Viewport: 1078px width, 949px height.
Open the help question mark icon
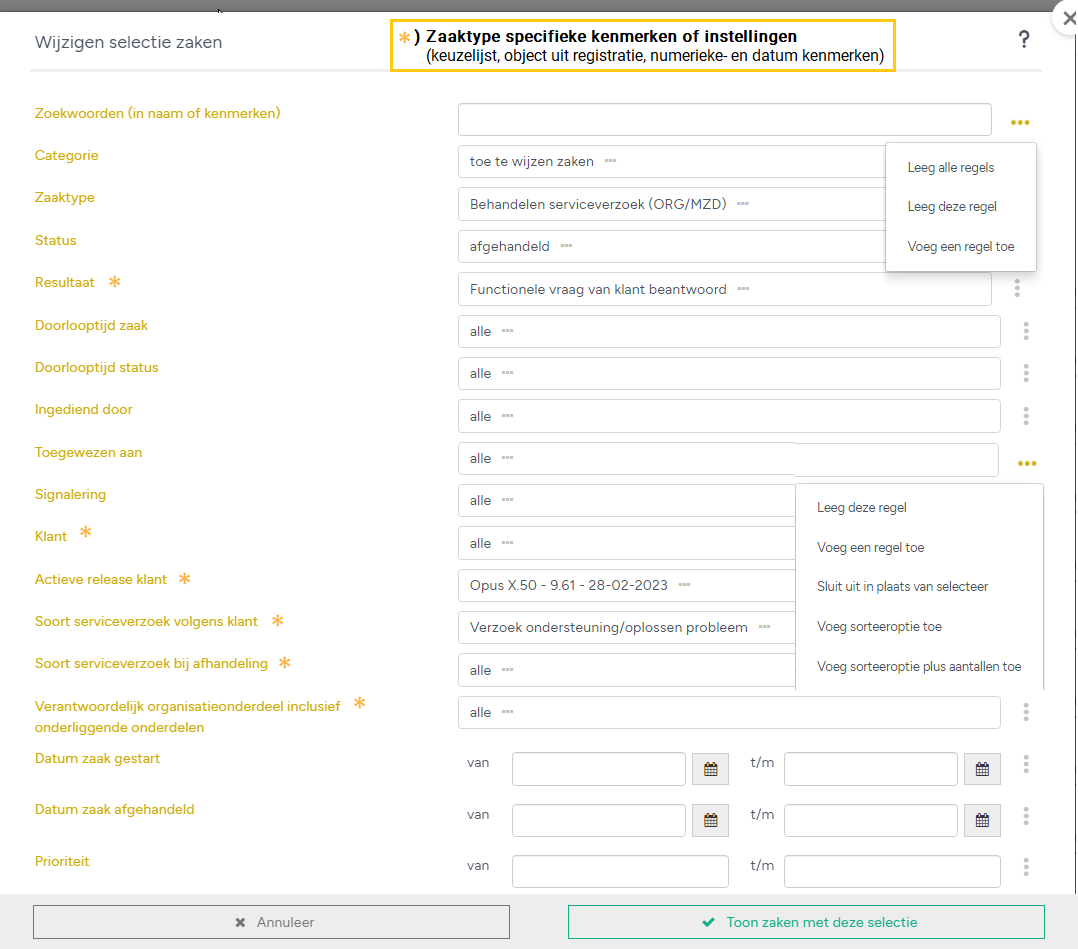pyautogui.click(x=1024, y=39)
